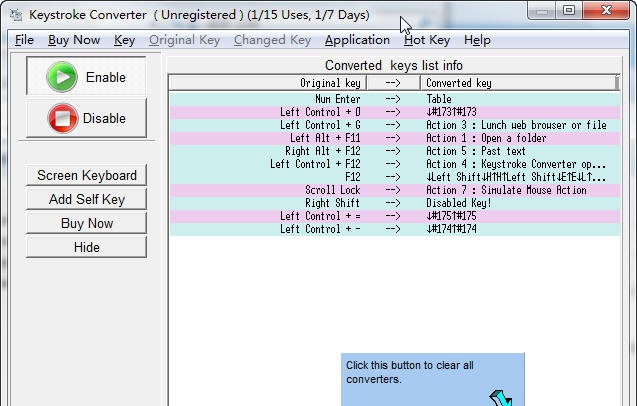
Task: Click 'Action 7 : Simulate Mouse Action' cell
Action: pos(506,190)
